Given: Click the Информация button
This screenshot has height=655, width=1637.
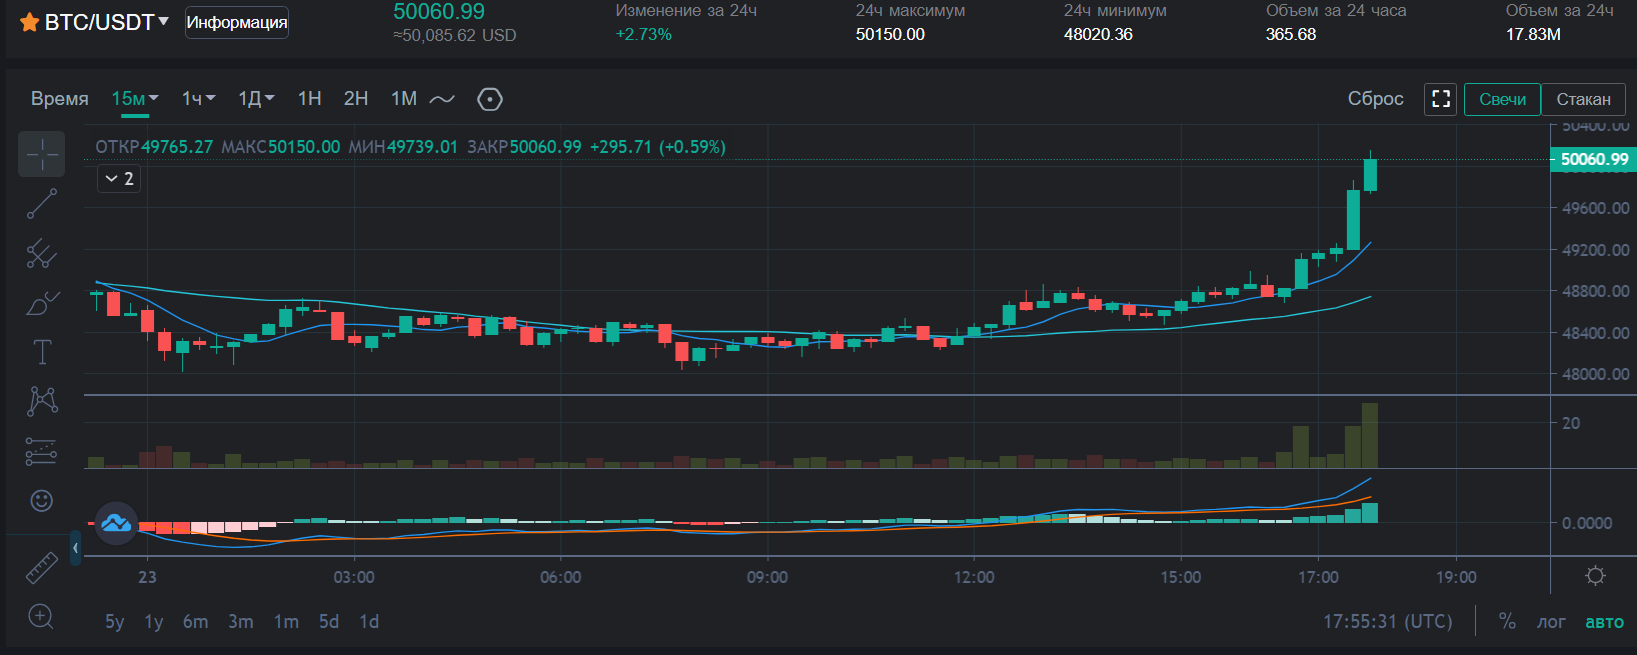Looking at the screenshot, I should coord(237,22).
